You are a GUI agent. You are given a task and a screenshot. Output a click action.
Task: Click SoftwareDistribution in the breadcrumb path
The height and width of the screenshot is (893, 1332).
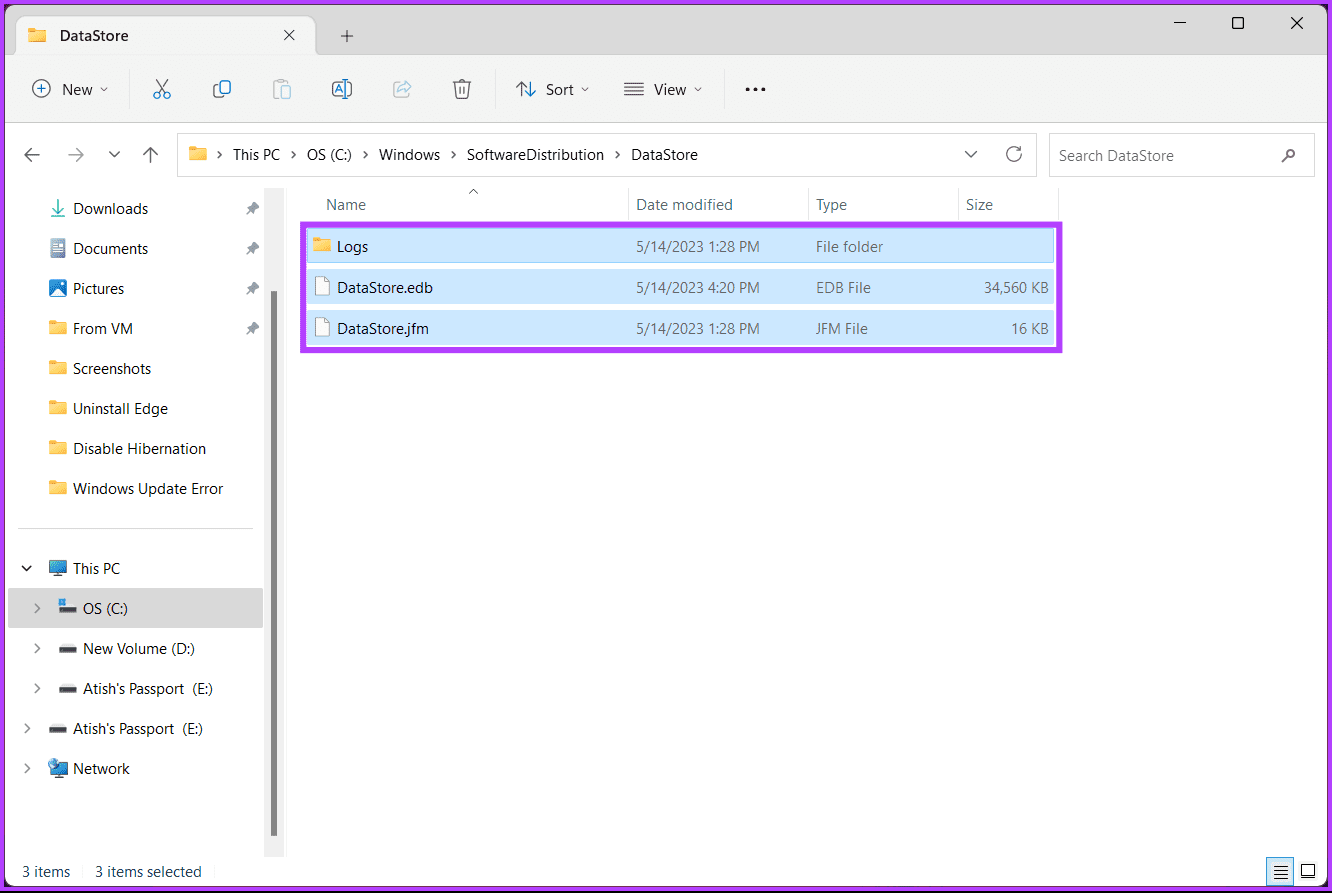pos(535,155)
